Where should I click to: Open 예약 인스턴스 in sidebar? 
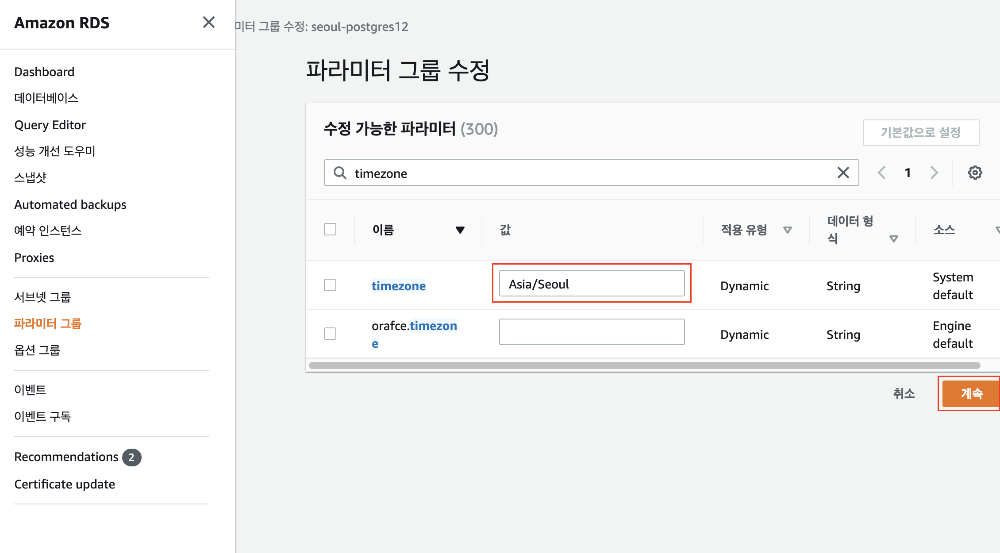48,230
